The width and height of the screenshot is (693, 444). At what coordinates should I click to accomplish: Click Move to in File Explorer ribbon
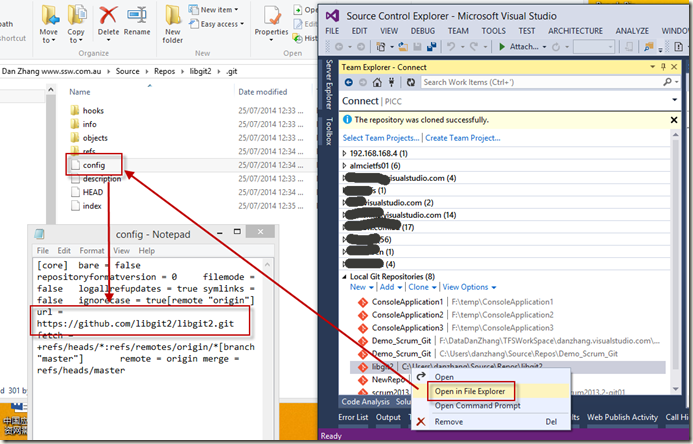49,24
